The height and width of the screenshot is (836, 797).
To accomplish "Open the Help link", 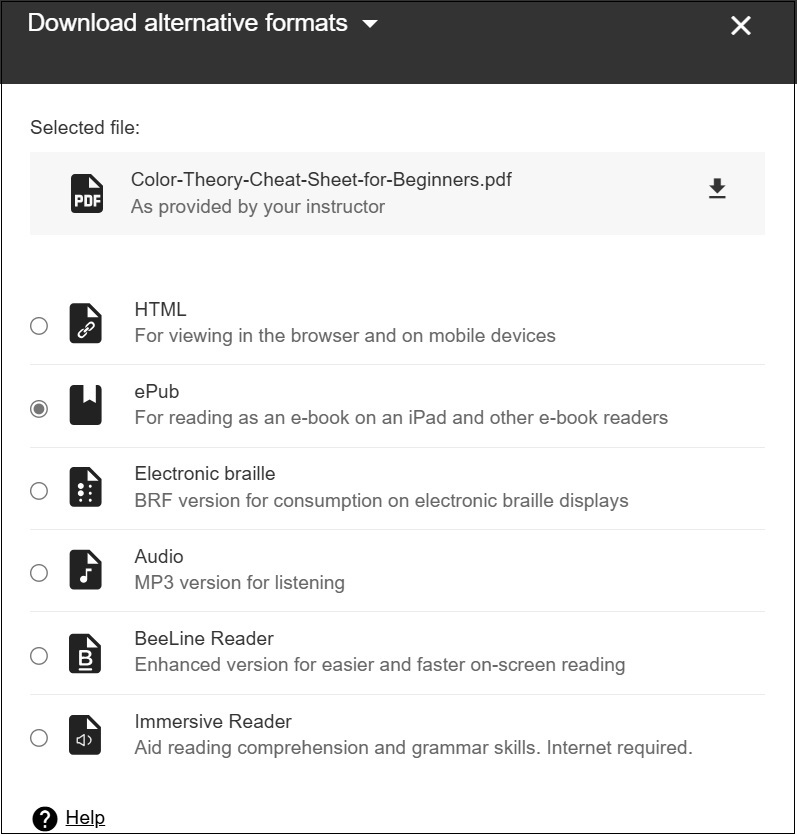I will pos(85,817).
